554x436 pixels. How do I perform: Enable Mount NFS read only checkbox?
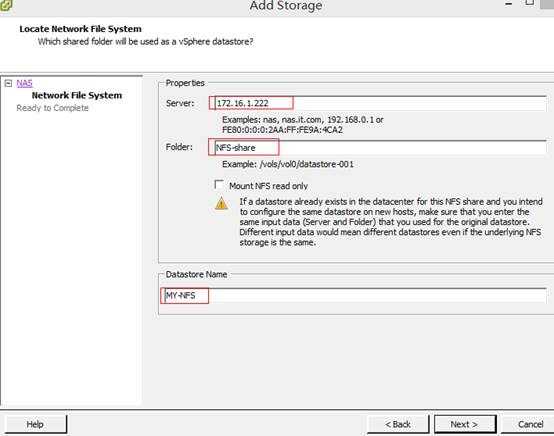pos(219,185)
